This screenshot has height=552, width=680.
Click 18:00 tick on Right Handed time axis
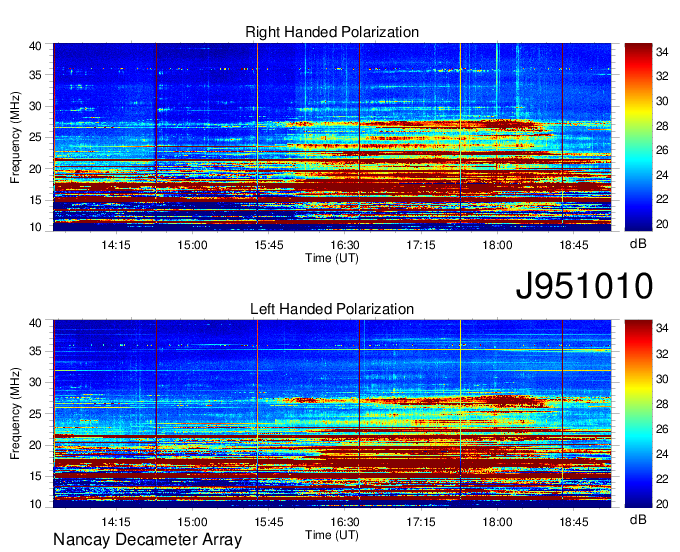(x=497, y=245)
